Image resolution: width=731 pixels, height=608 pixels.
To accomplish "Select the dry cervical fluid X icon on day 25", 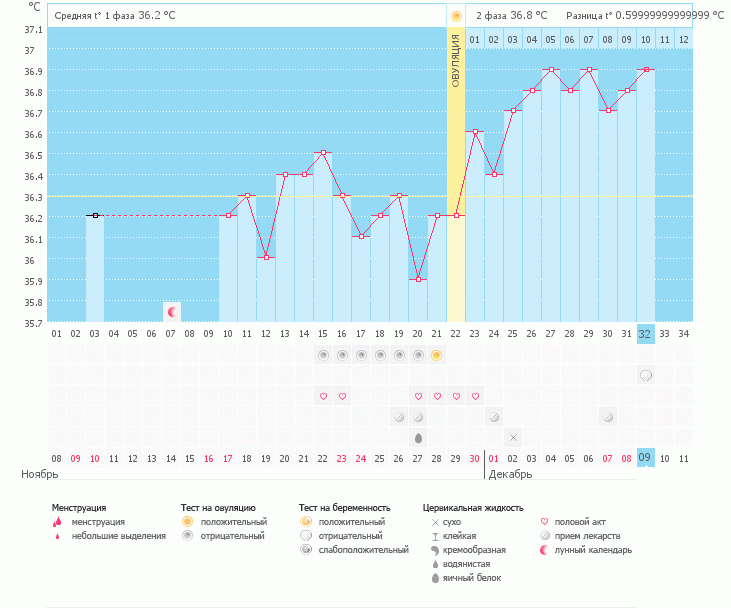I will point(513,437).
